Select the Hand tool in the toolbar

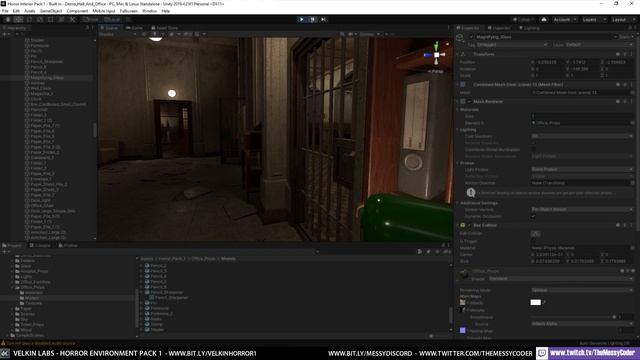[7, 20]
